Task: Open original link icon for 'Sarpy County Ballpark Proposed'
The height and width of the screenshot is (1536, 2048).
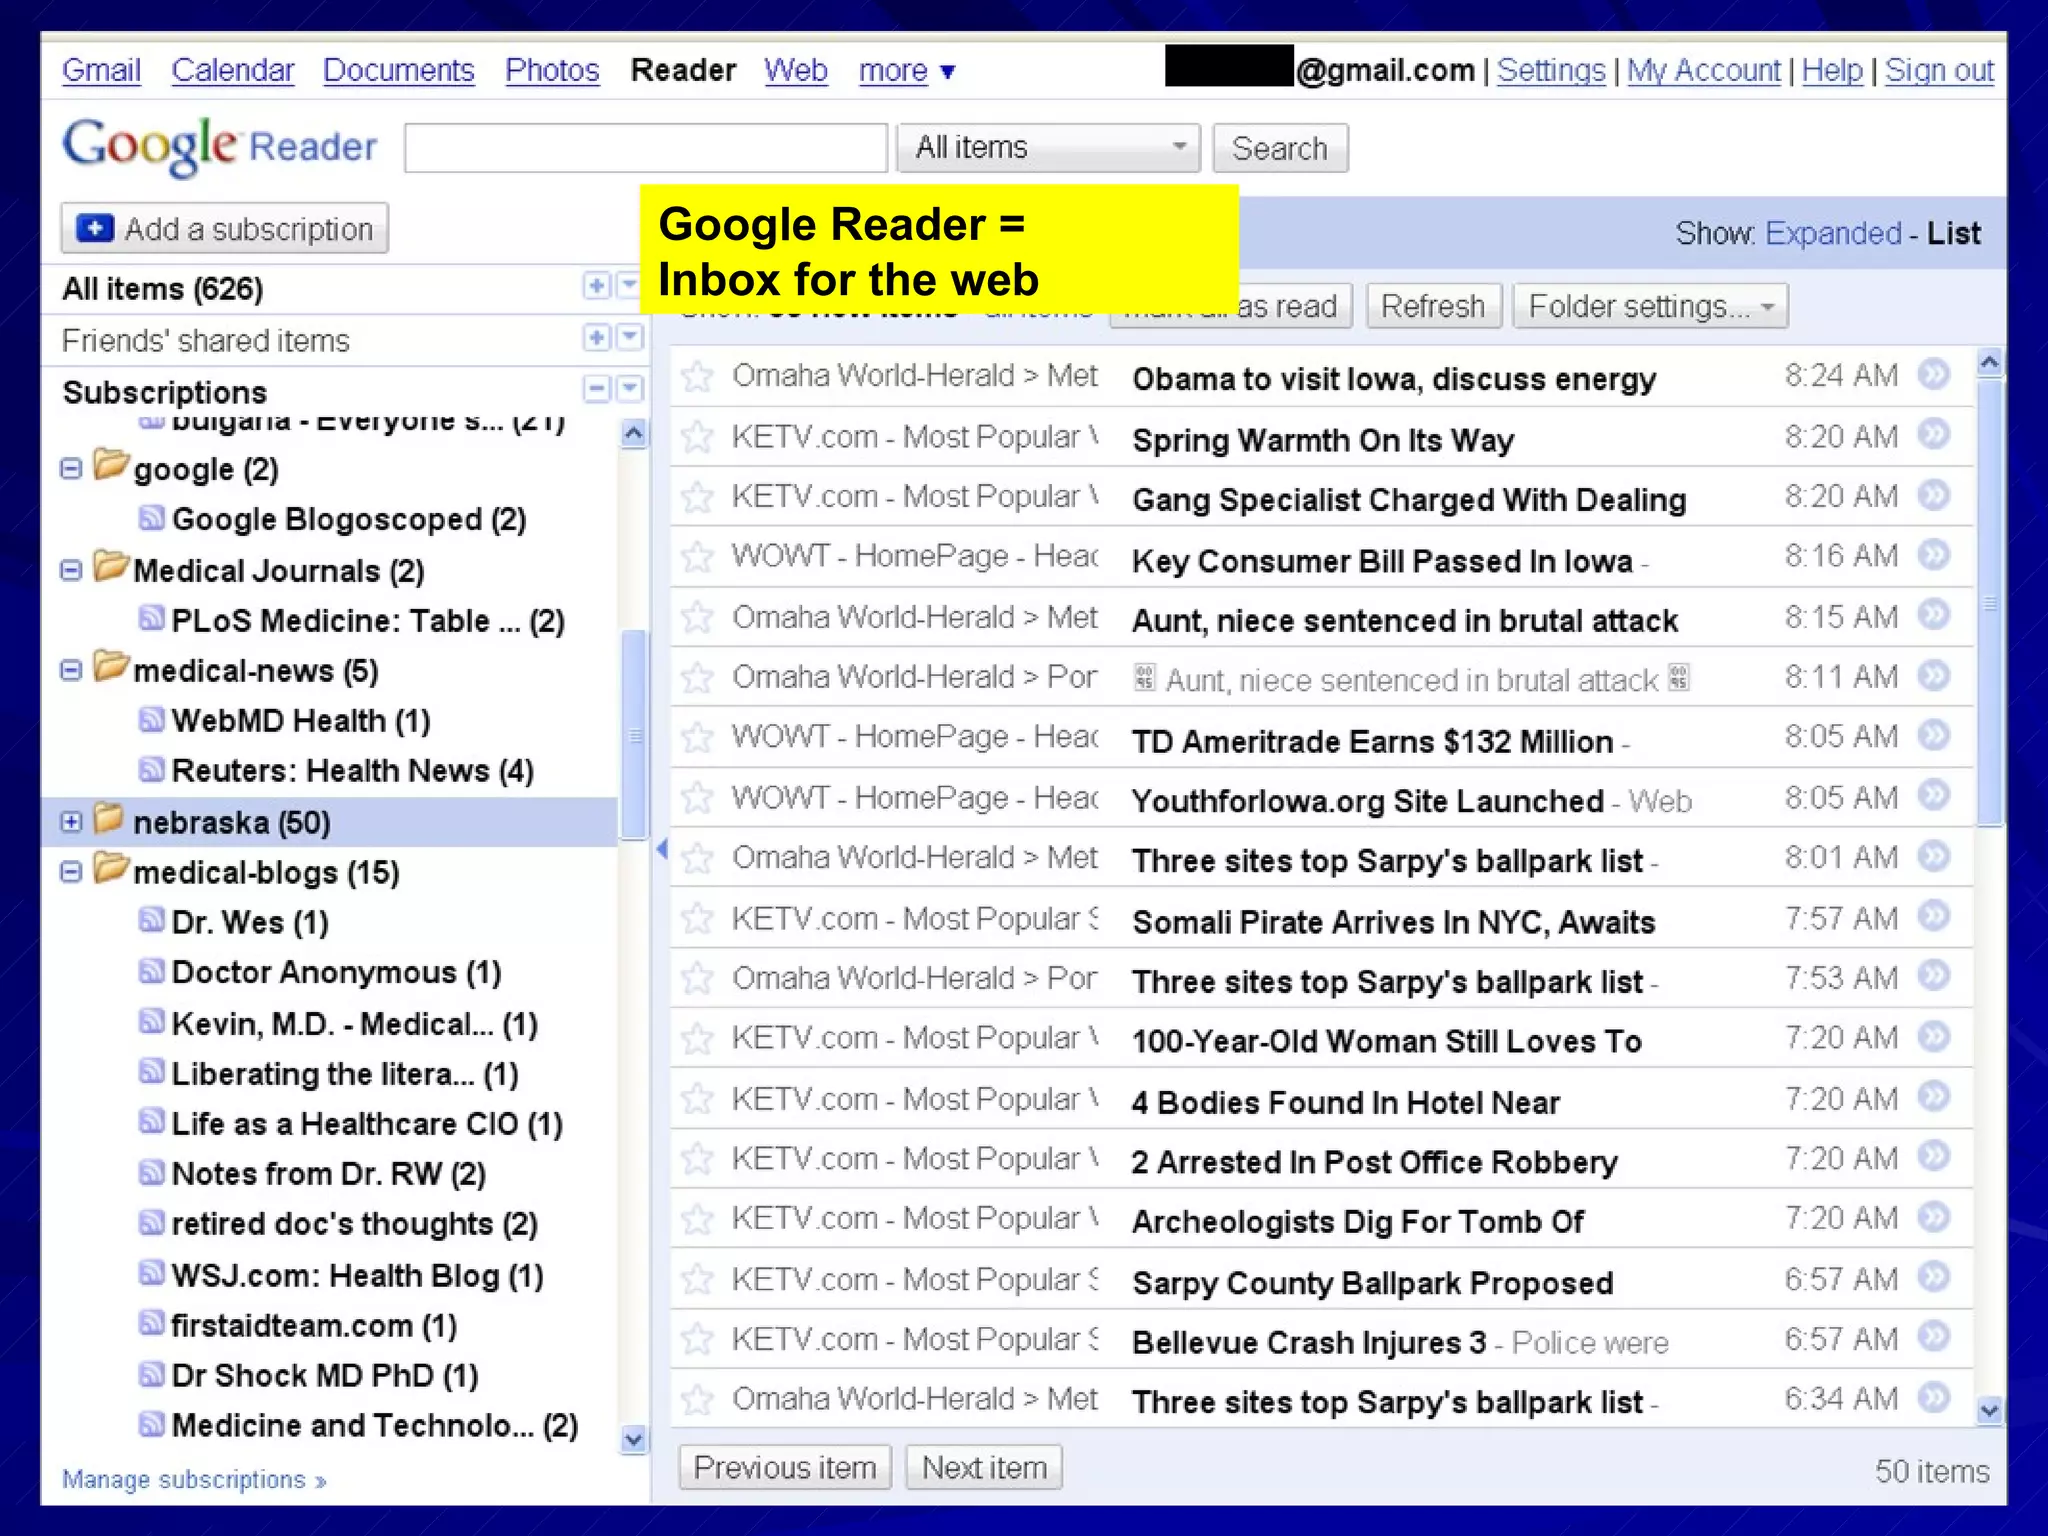Action: pyautogui.click(x=1934, y=1277)
